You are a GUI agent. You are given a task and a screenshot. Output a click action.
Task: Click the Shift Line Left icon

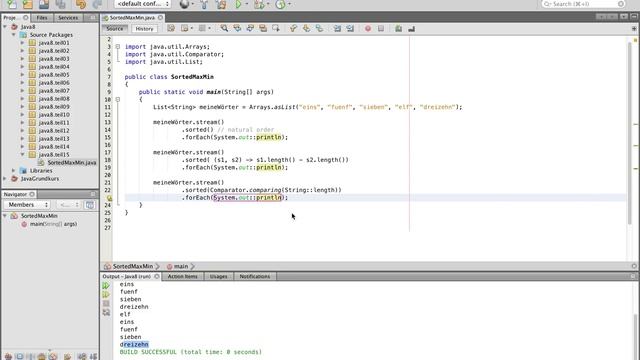pos(337,28)
